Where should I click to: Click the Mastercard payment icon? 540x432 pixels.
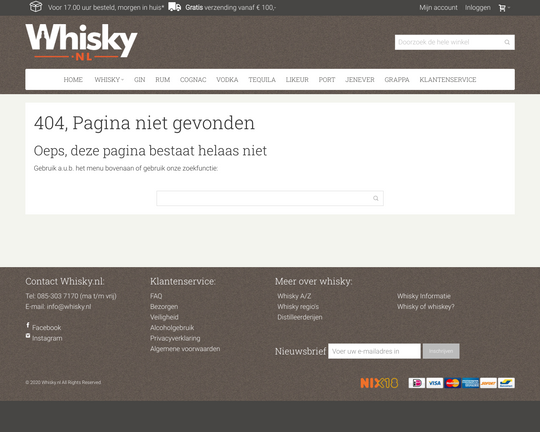click(453, 383)
